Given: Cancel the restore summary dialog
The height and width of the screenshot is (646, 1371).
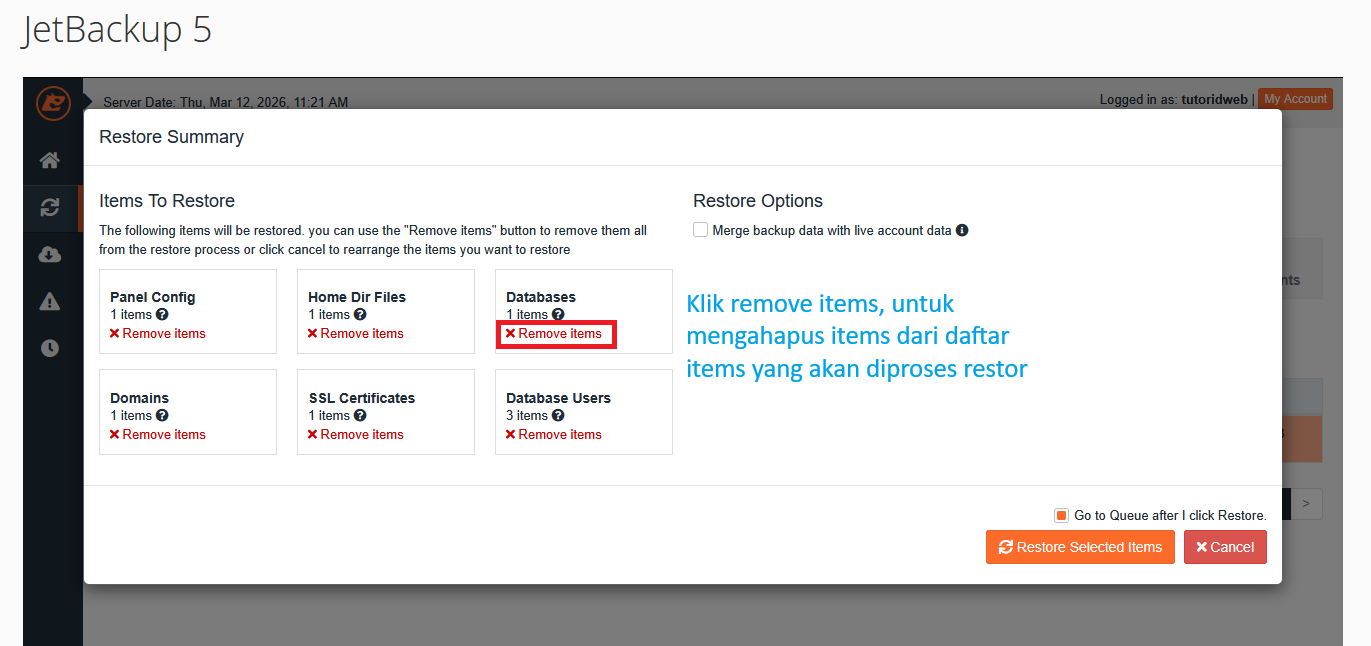Looking at the screenshot, I should (1225, 547).
